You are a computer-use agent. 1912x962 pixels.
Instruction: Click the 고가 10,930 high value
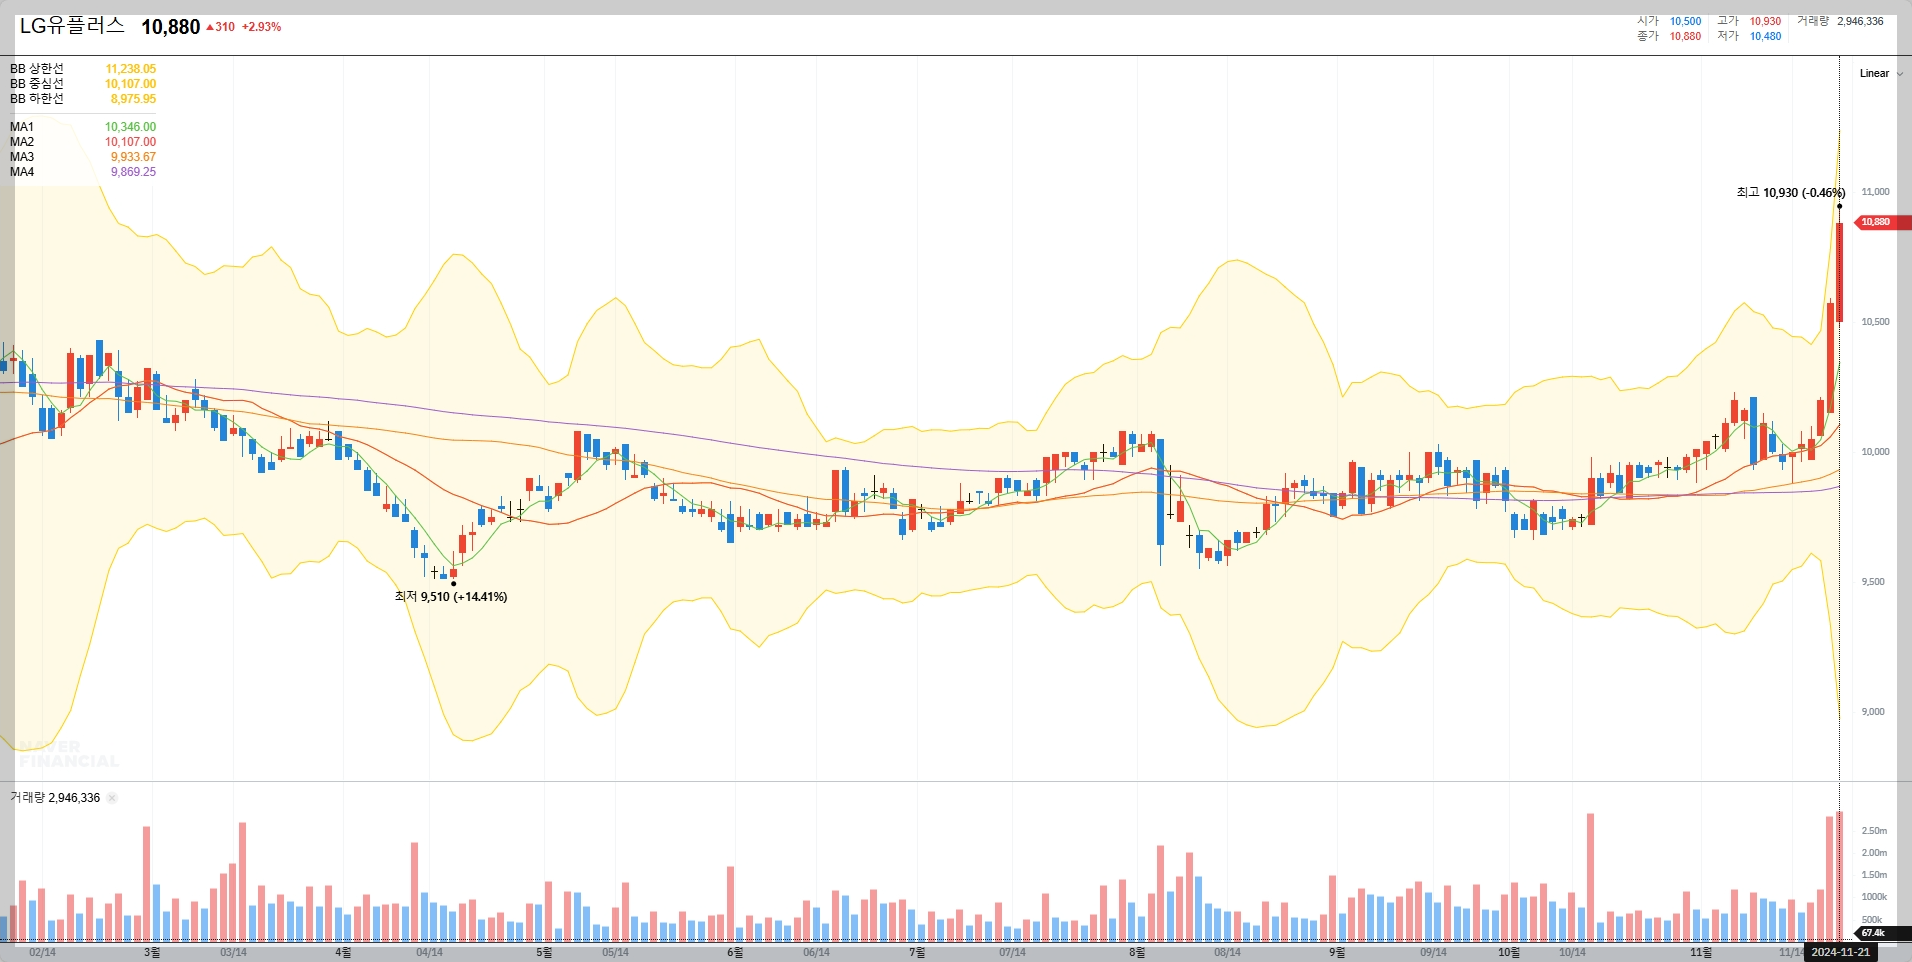[1765, 21]
